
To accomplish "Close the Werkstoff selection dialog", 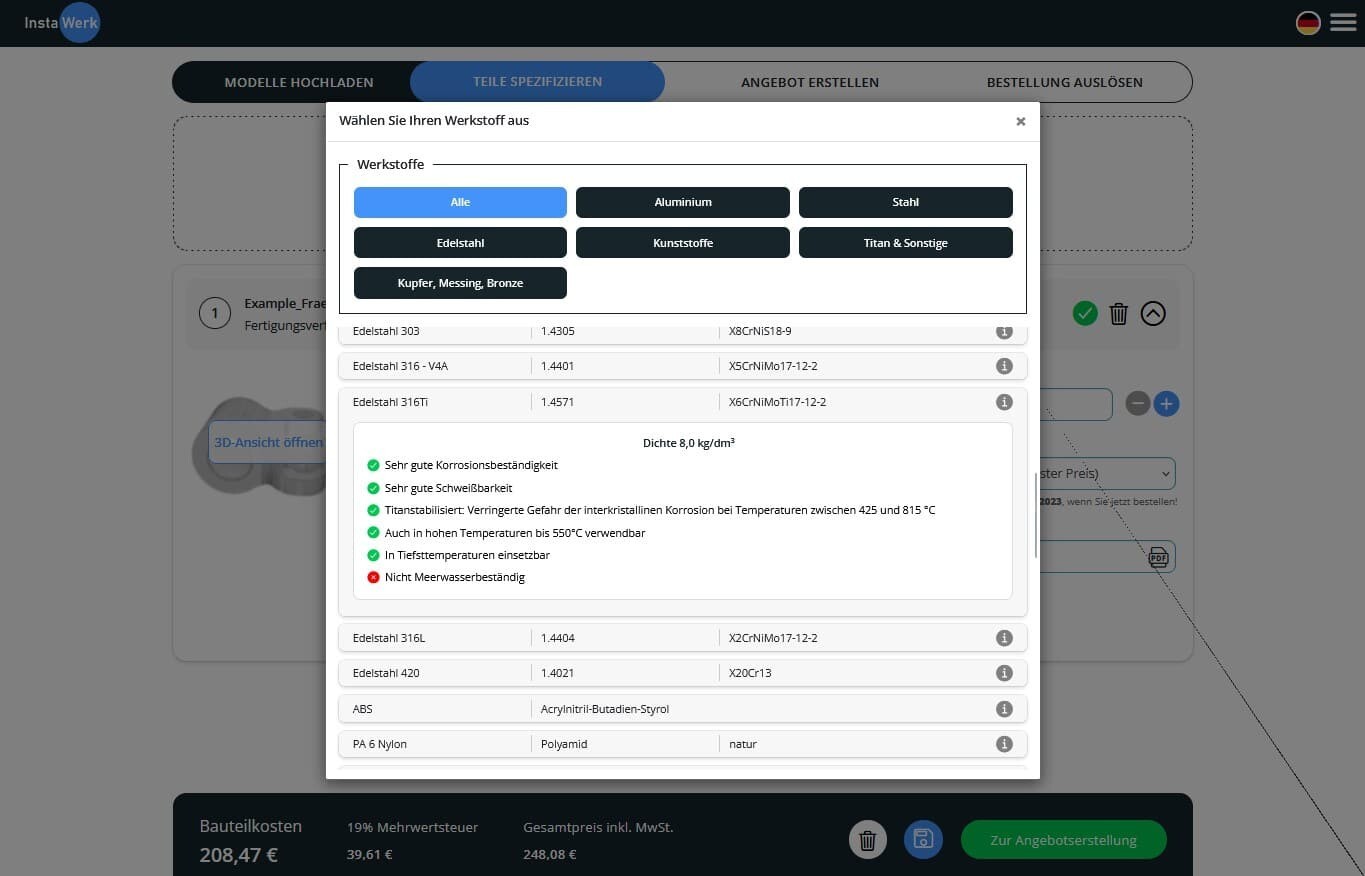I will tap(1020, 121).
